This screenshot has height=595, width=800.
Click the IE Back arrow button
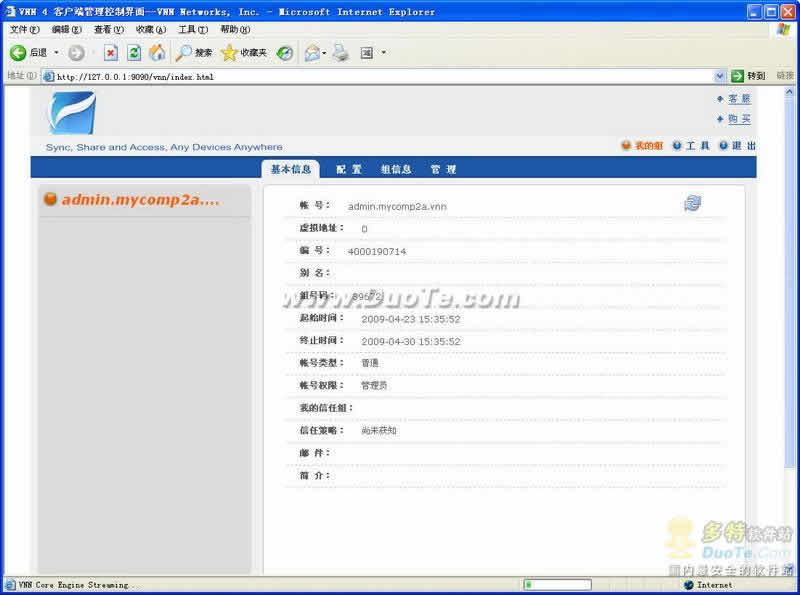coord(18,53)
